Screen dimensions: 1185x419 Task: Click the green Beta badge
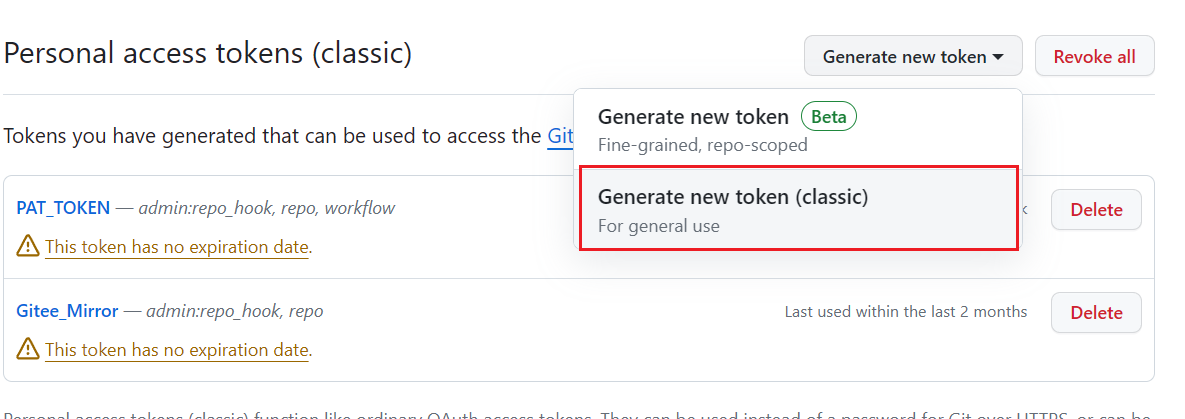[x=828, y=117]
